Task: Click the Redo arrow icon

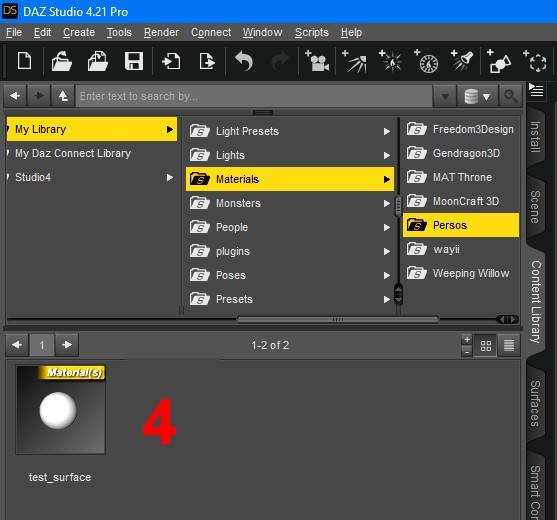Action: pyautogui.click(x=280, y=61)
